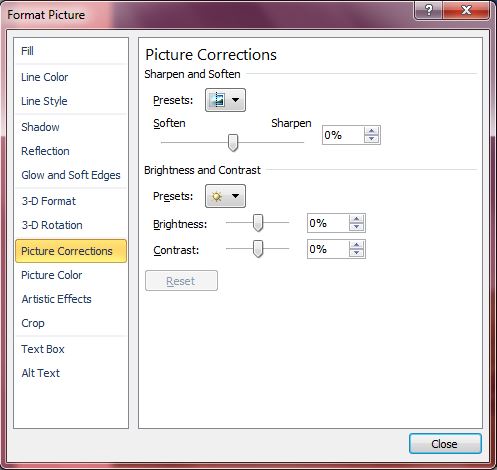Open the Brightness and Contrast presets dropdown

pyautogui.click(x=225, y=196)
